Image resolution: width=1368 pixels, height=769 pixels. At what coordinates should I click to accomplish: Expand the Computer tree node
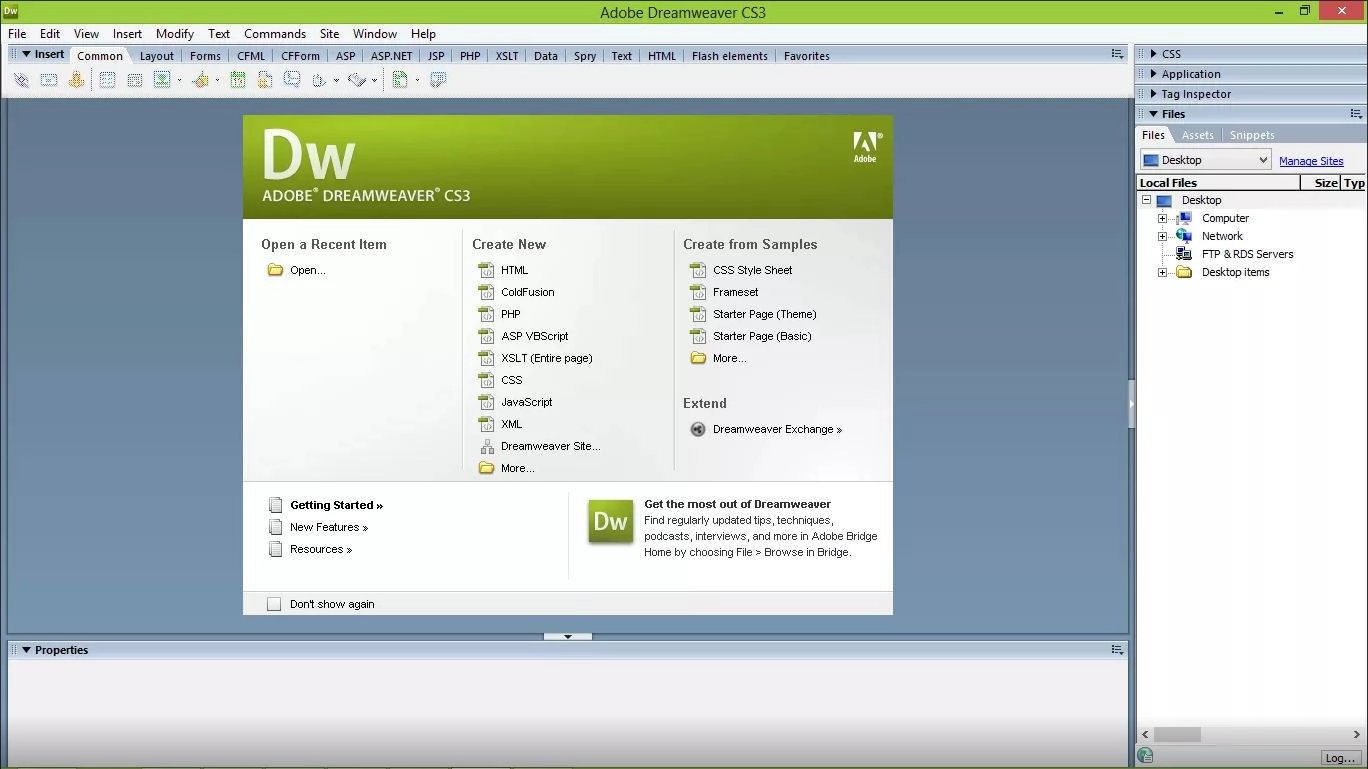pos(1162,218)
